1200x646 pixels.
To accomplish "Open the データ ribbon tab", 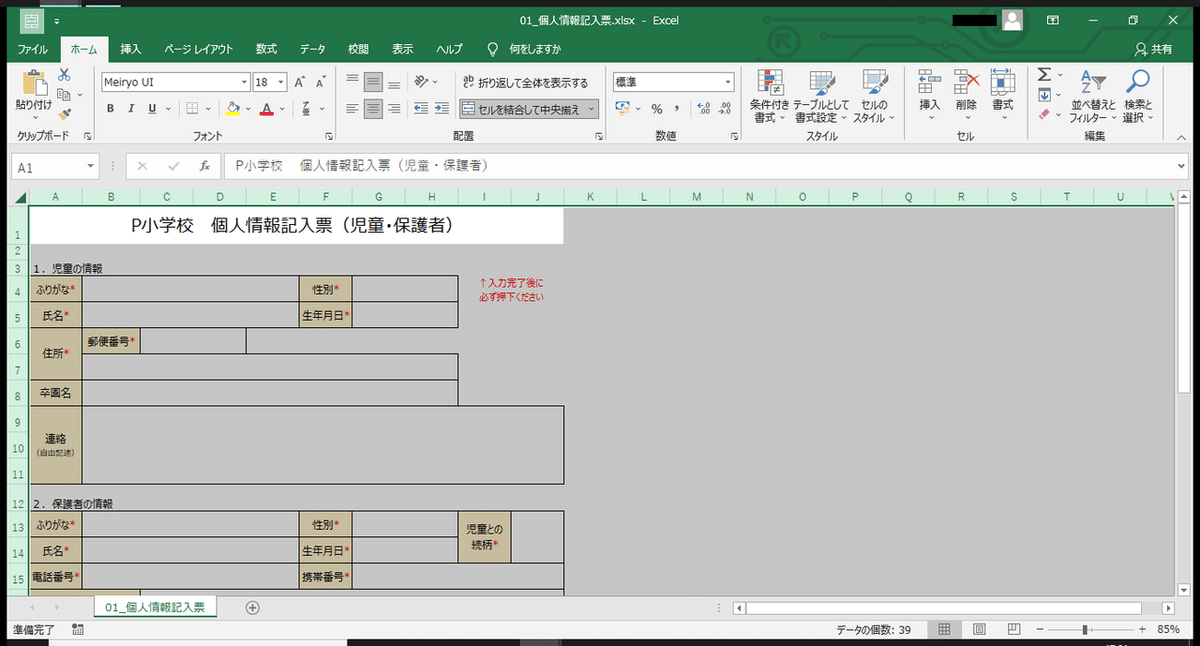I will coord(313,48).
